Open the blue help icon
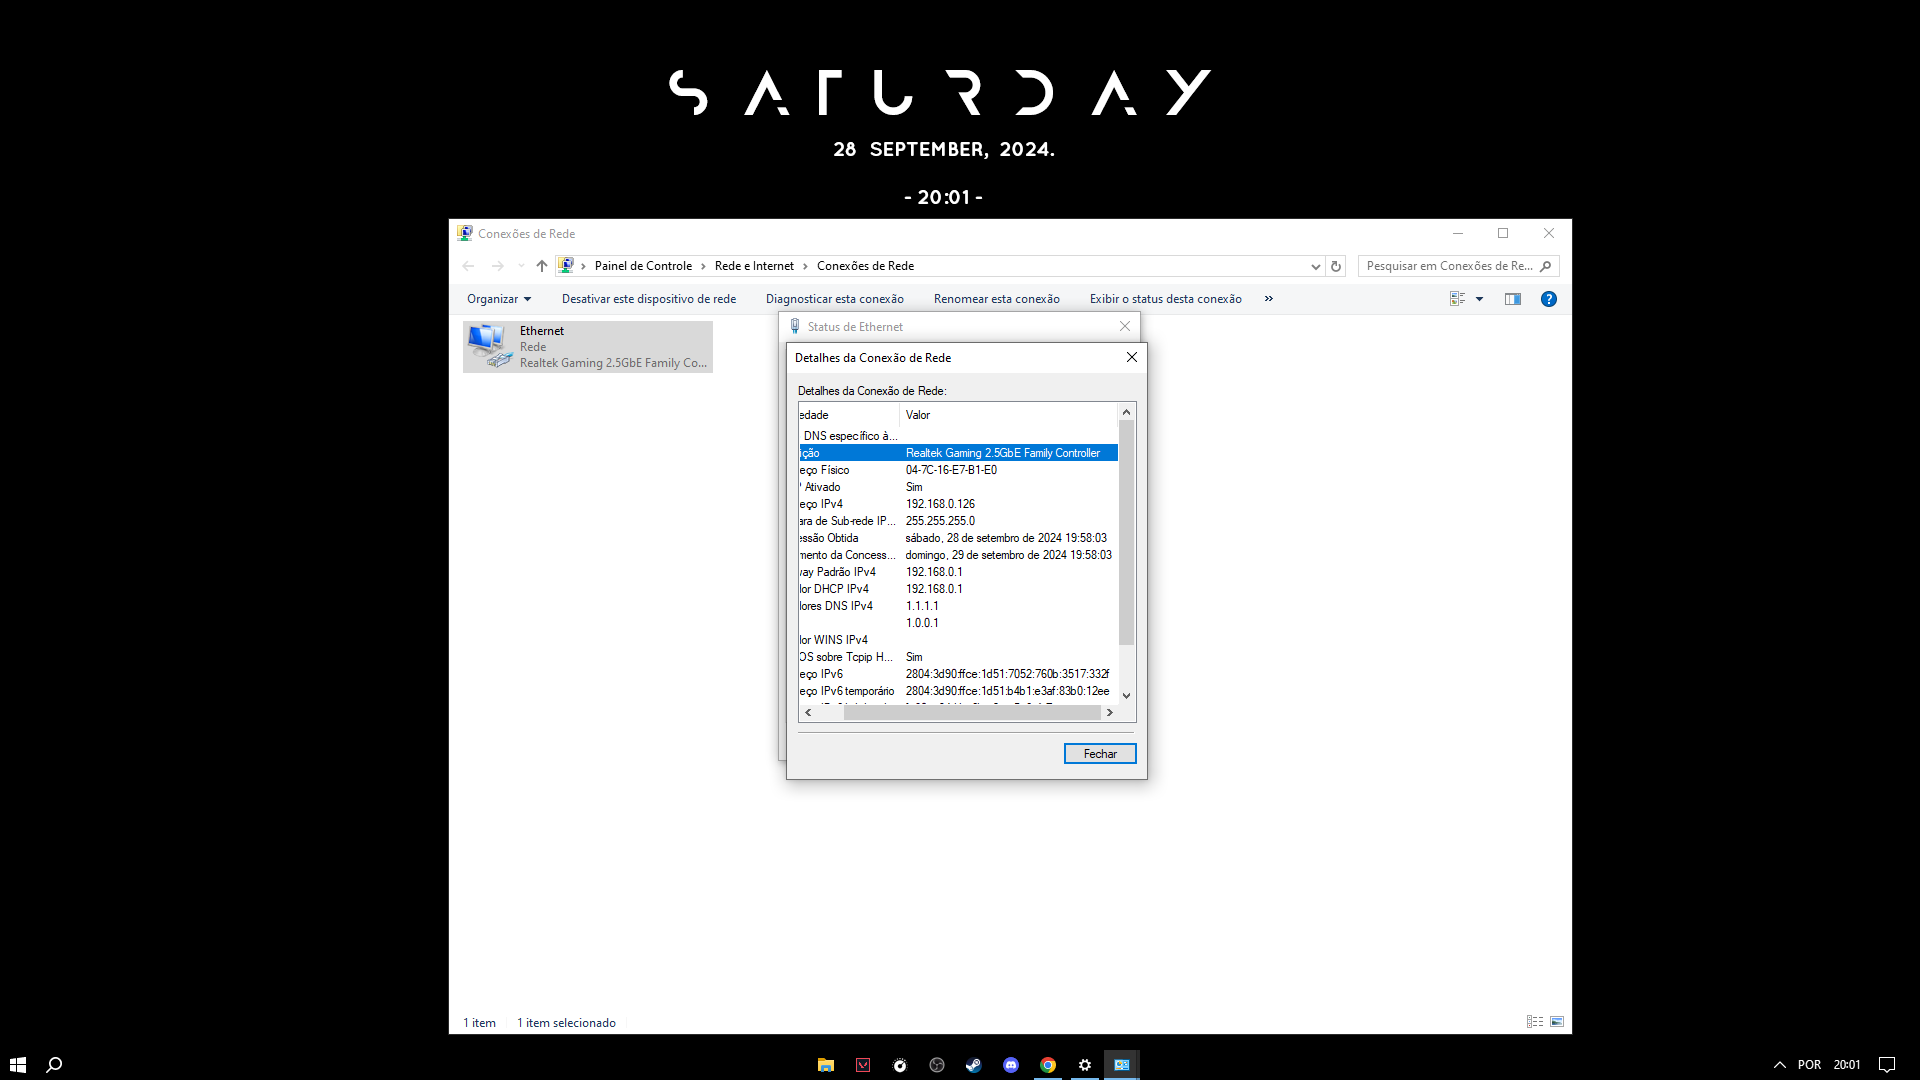Viewport: 1920px width, 1080px height. pyautogui.click(x=1549, y=299)
